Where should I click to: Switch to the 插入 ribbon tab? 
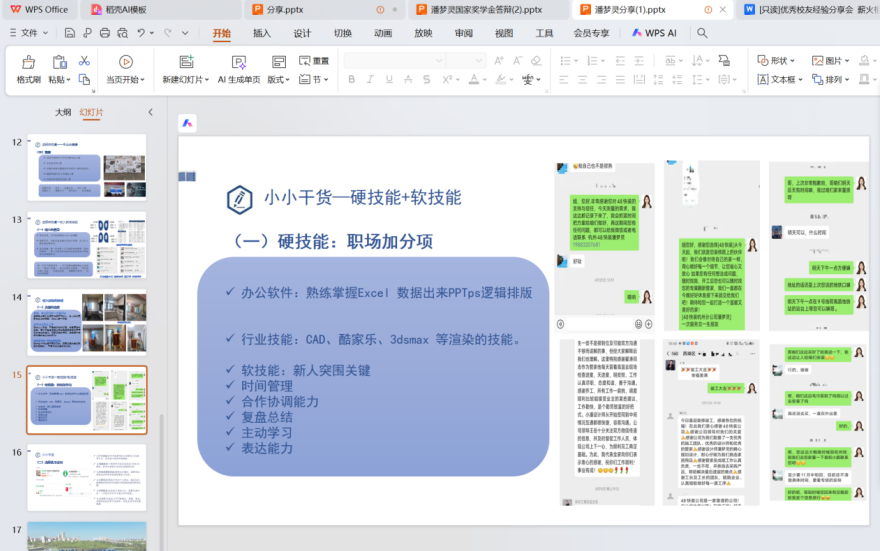262,33
